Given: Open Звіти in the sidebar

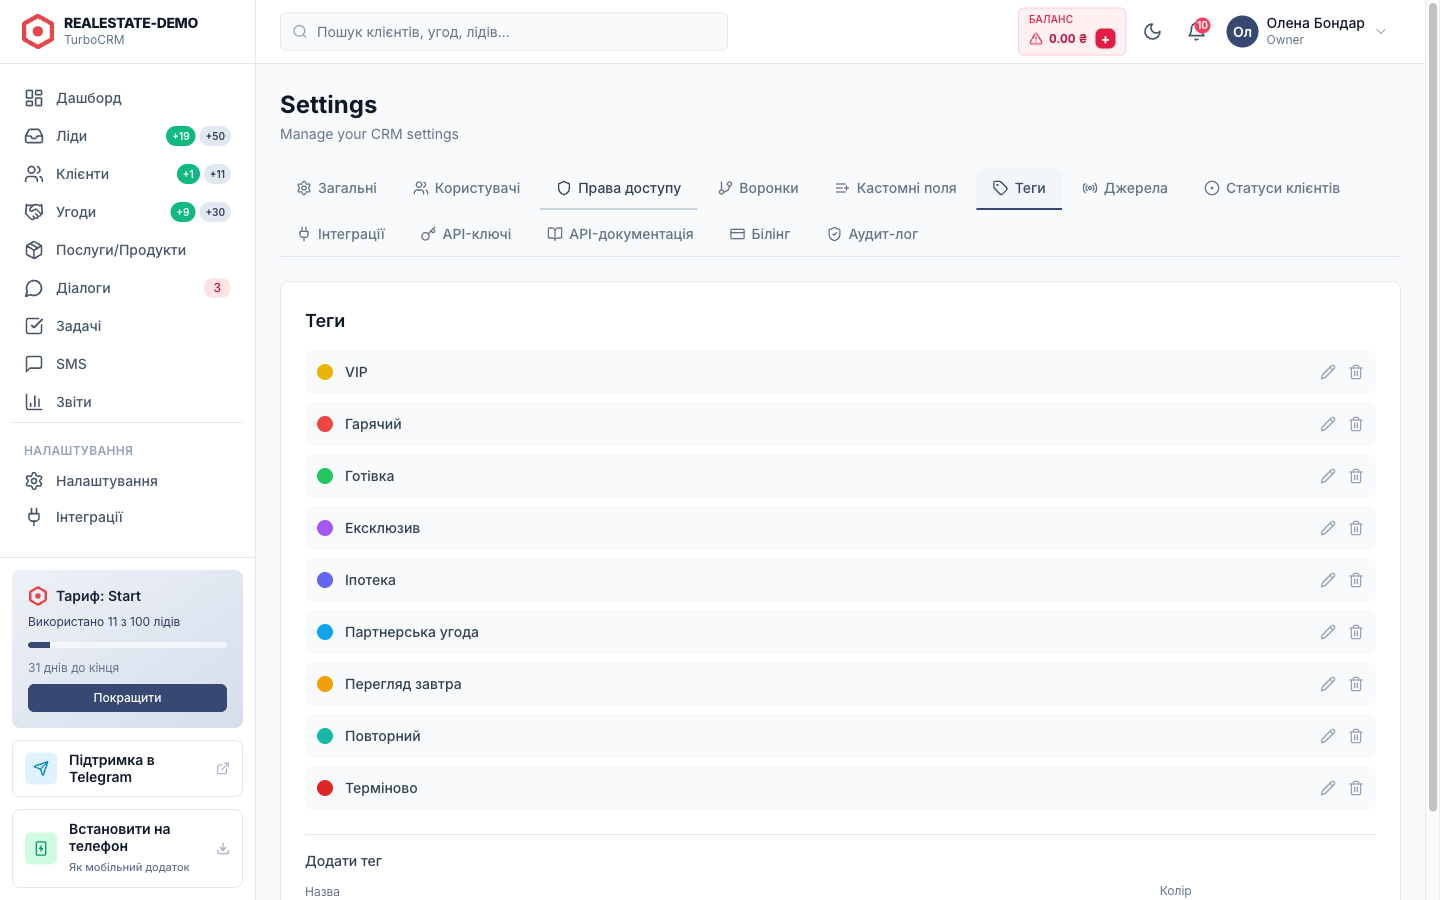Looking at the screenshot, I should 127,402.
